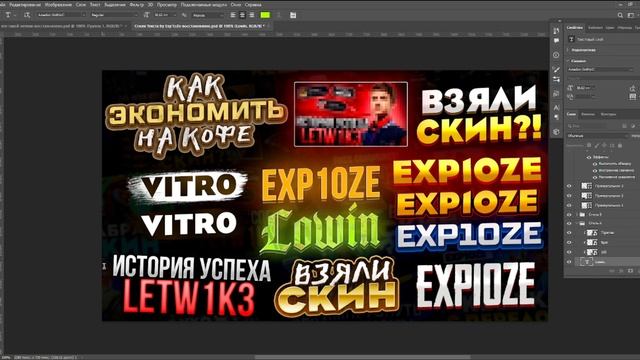The width and height of the screenshot is (640, 360).
Task: Switch to the Контуры tab
Action: [x=608, y=115]
